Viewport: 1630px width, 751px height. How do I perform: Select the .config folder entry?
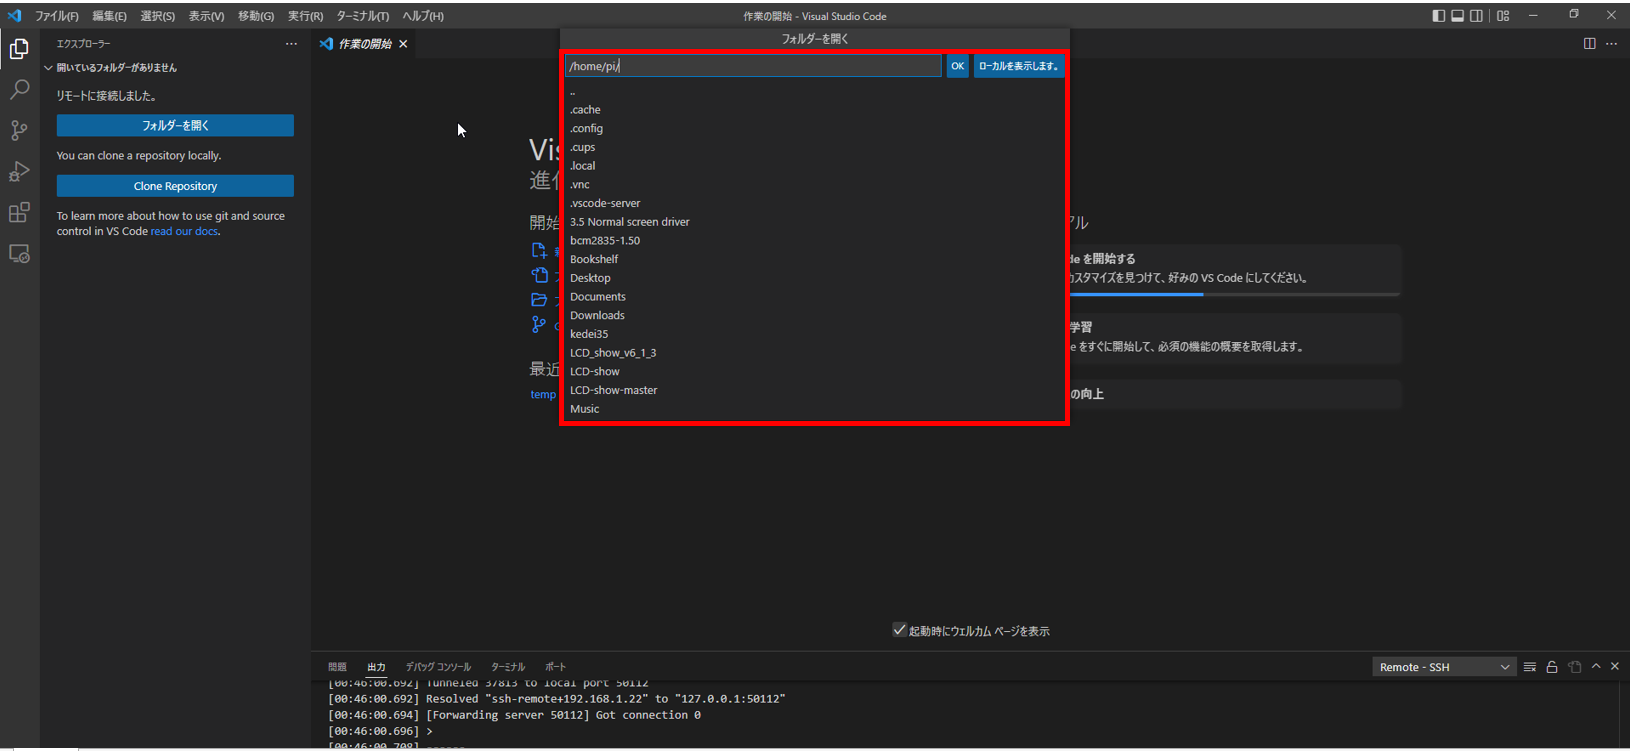[814, 129]
